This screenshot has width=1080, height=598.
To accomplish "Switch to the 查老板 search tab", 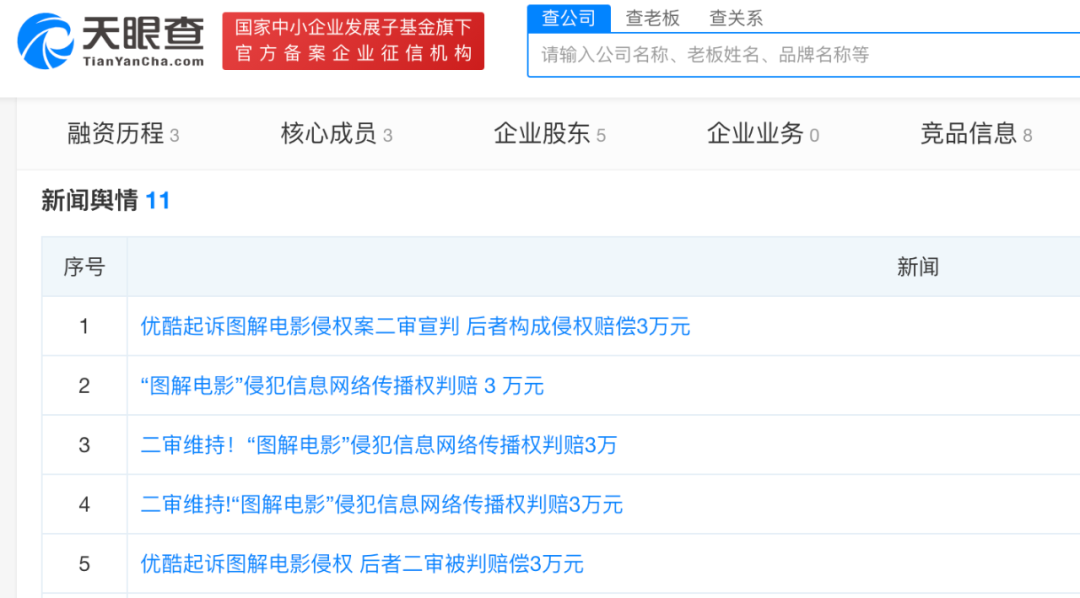I will tap(652, 19).
